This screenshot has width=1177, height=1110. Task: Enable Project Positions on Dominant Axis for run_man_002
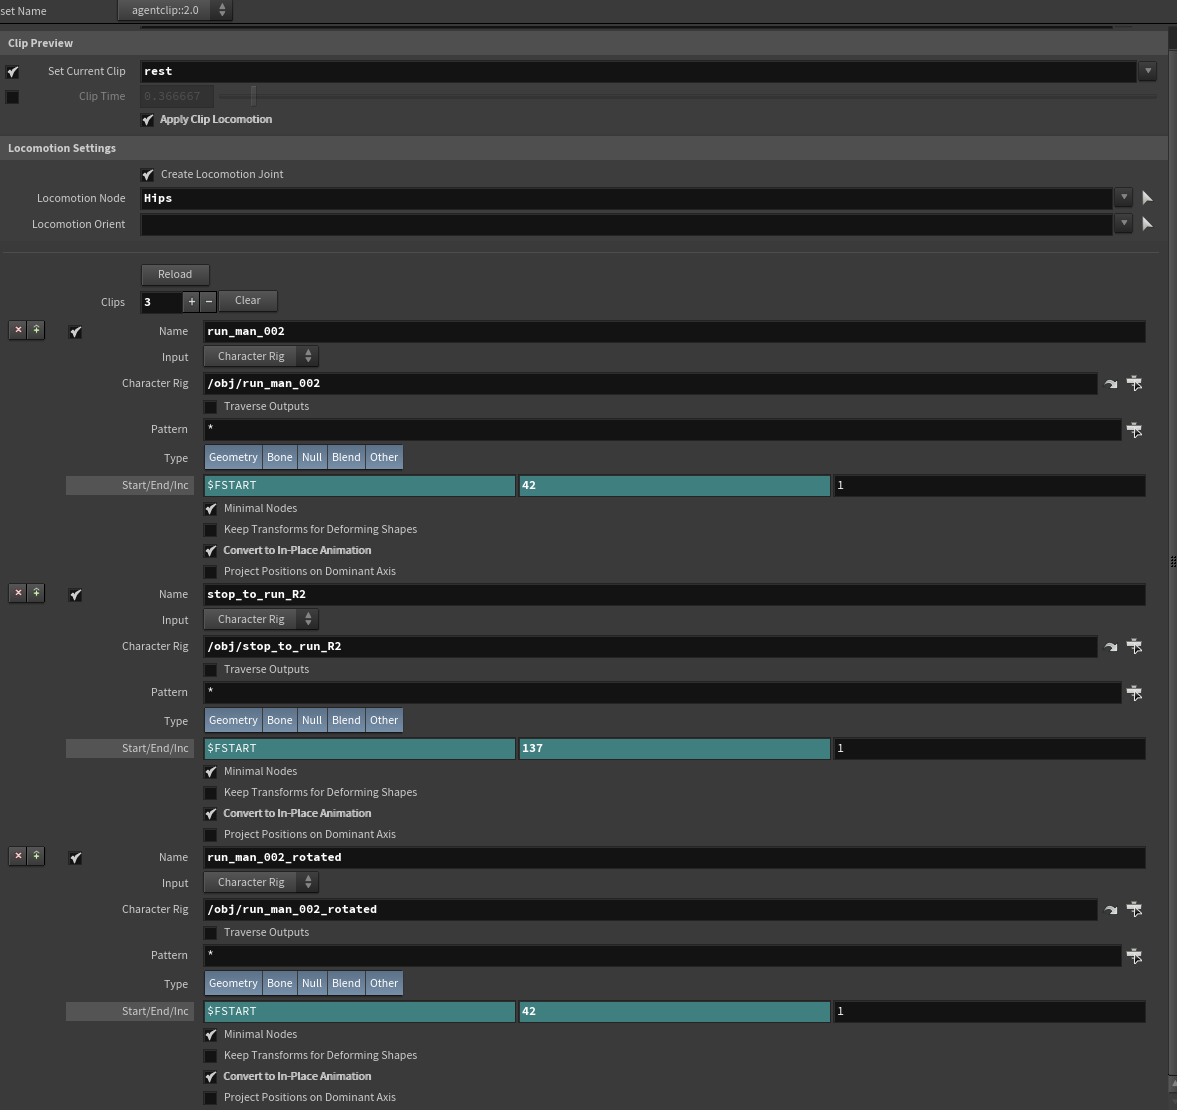coord(211,572)
